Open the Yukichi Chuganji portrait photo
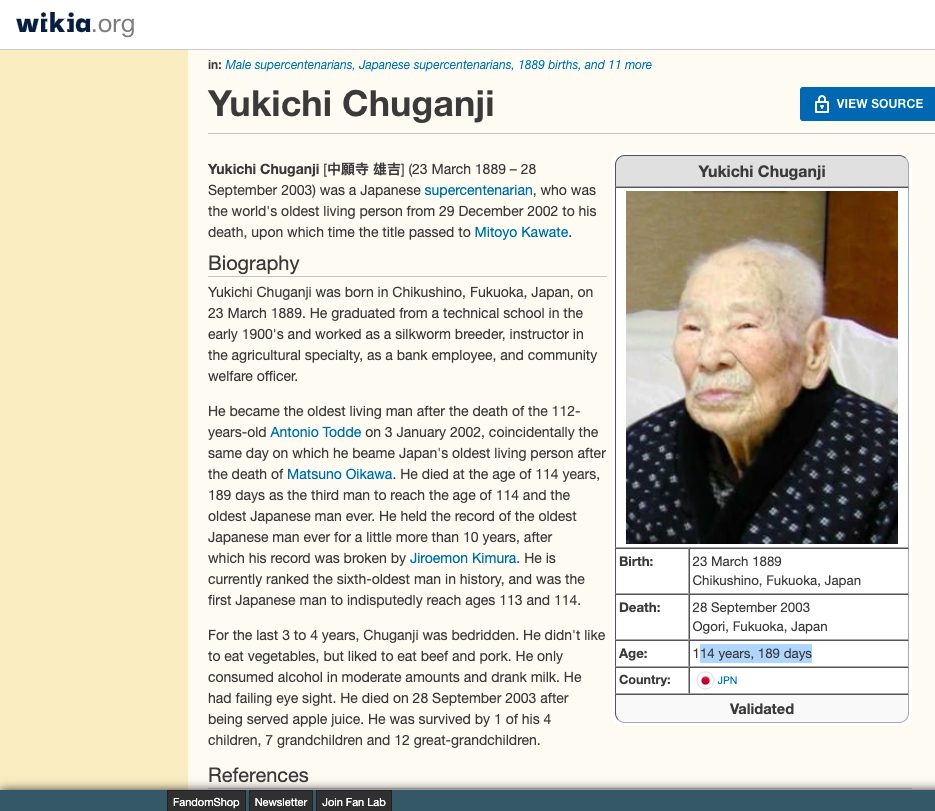Screen dimensions: 935x811 [x=761, y=367]
